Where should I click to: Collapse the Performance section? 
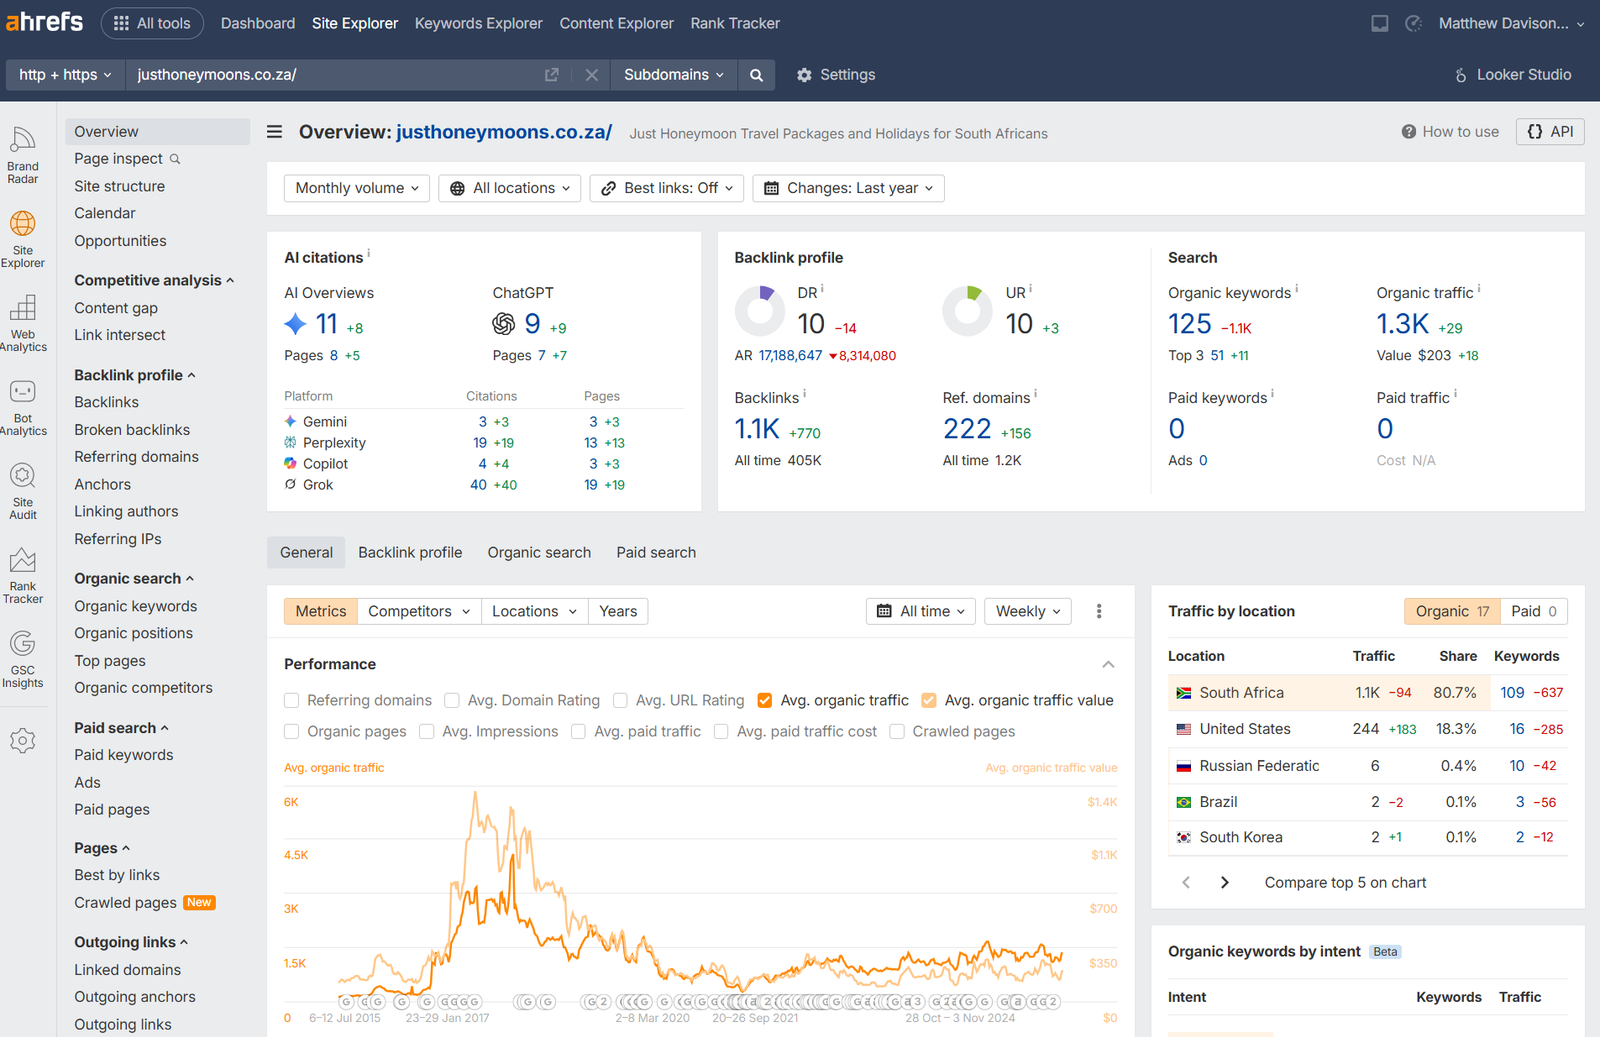(x=1108, y=664)
